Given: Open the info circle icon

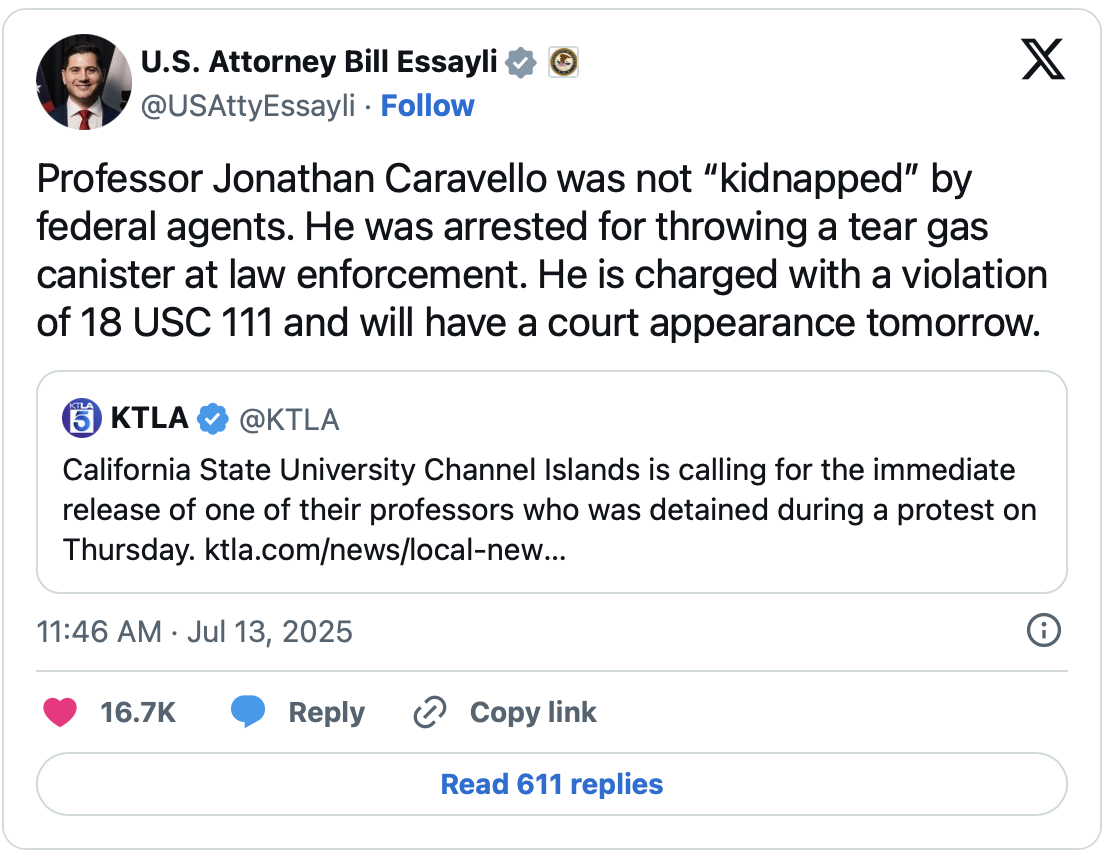Looking at the screenshot, I should click(1044, 630).
